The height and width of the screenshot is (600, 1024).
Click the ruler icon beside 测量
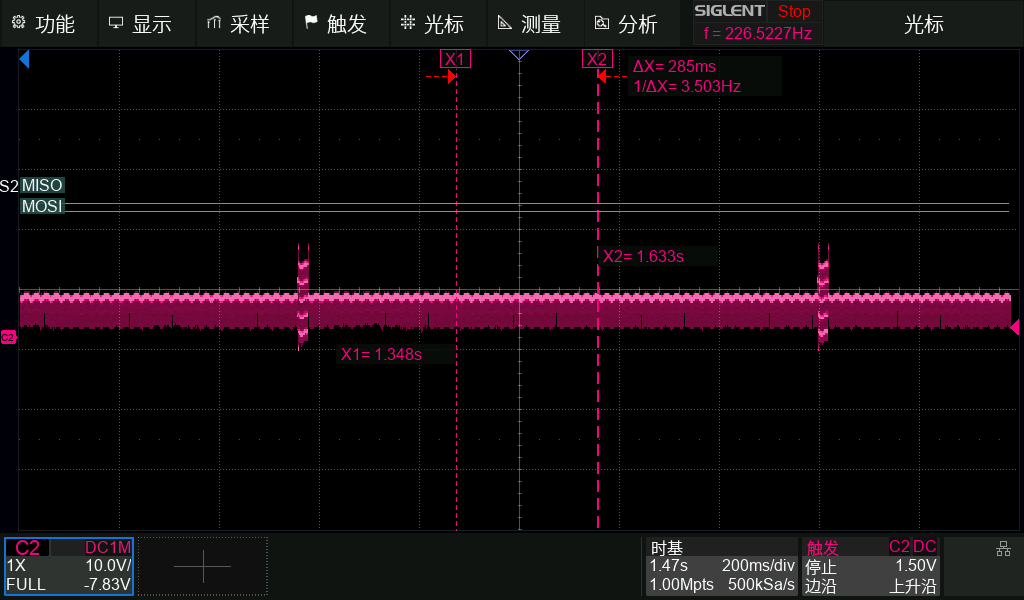pos(504,23)
